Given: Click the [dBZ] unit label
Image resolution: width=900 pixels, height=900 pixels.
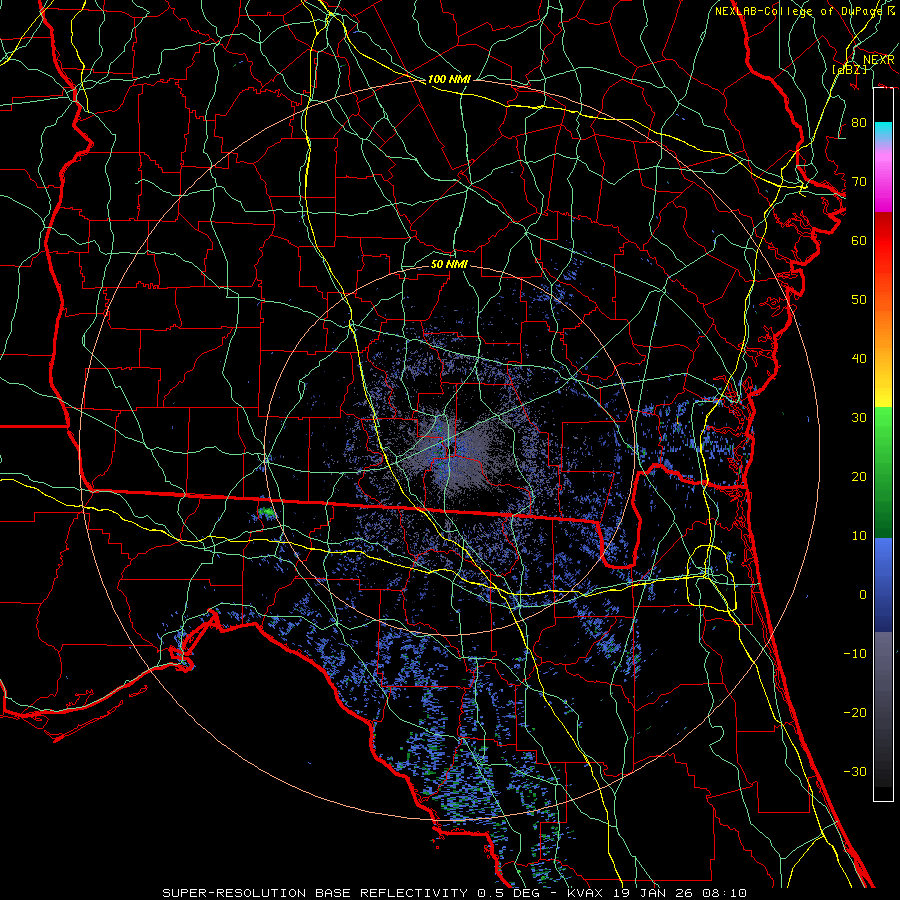Looking at the screenshot, I should pos(849,69).
